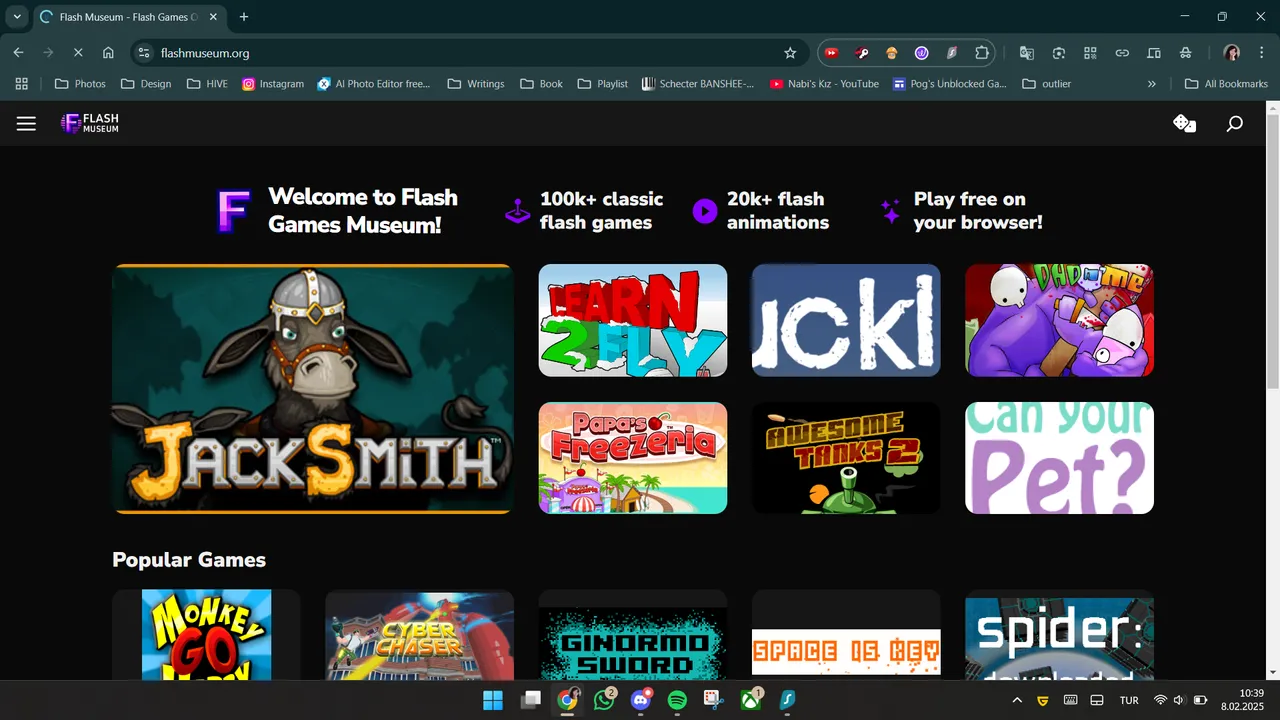This screenshot has height=720, width=1280.
Task: Open the Playlist bookmark folder
Action: [603, 84]
